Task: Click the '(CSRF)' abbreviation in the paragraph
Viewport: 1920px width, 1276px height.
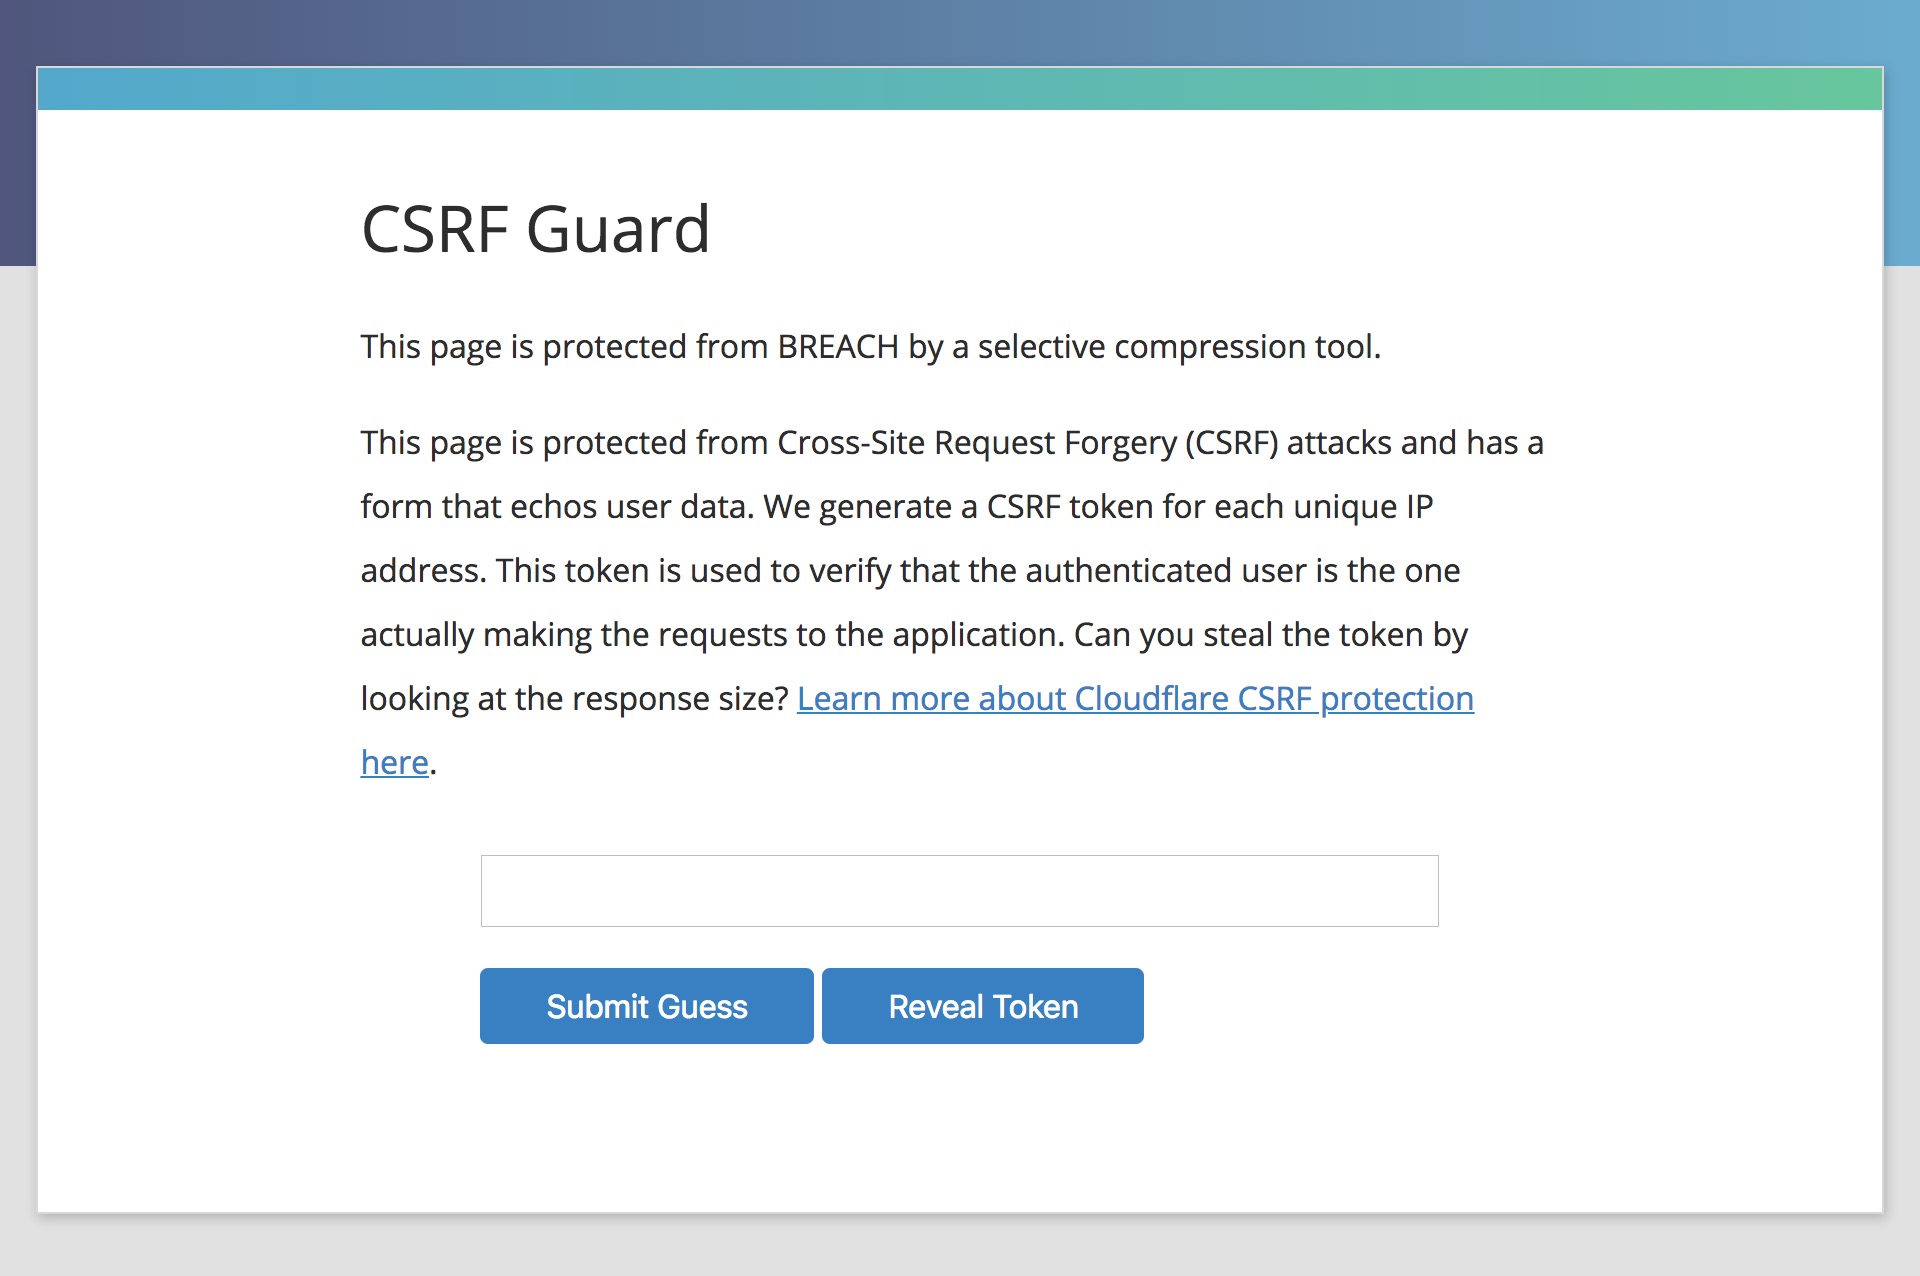Action: pyautogui.click(x=1232, y=443)
